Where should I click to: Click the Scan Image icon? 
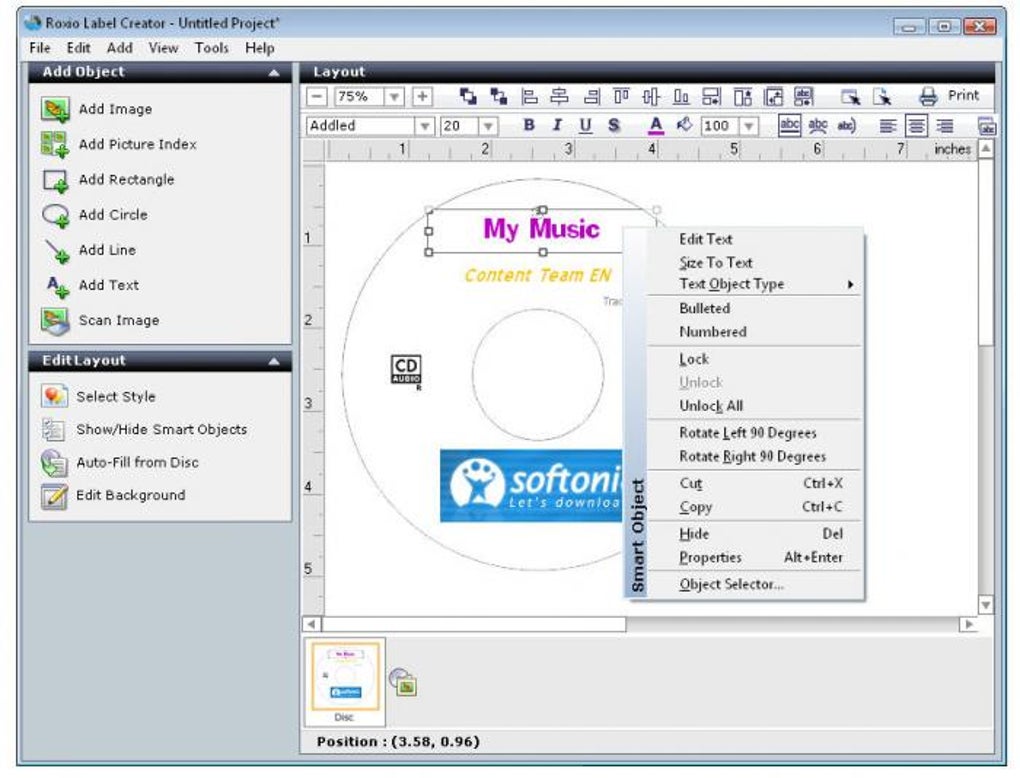pyautogui.click(x=55, y=320)
